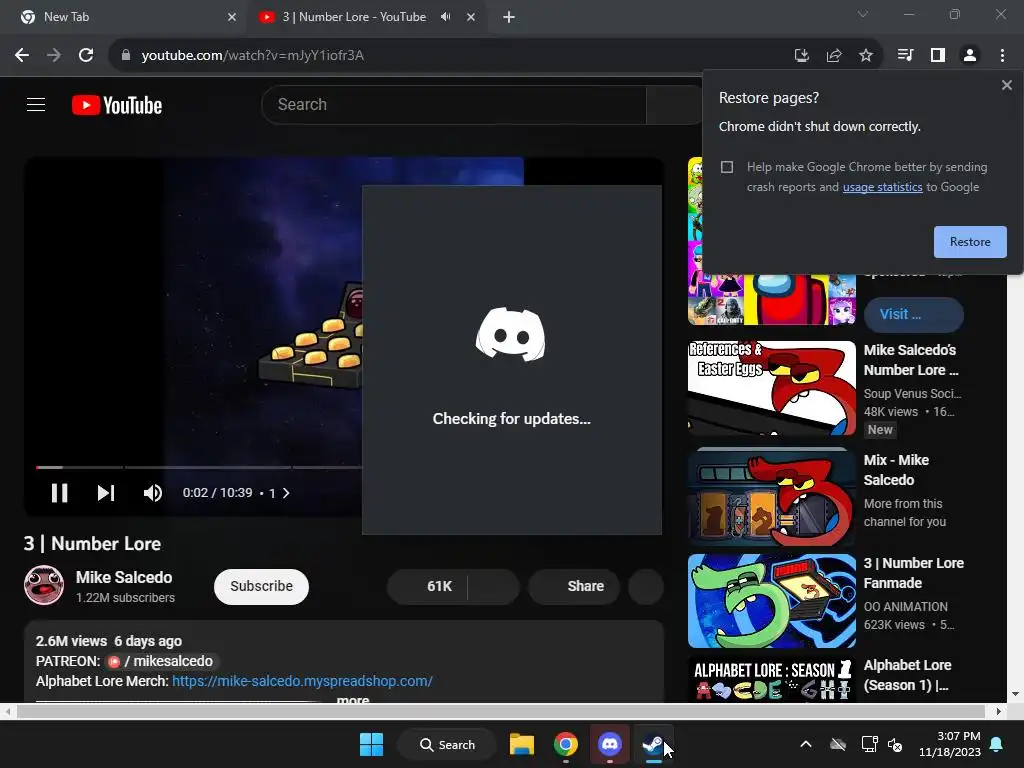Image resolution: width=1024 pixels, height=768 pixels.
Task: Click the OO ANIMATION channel name
Action: point(905,607)
